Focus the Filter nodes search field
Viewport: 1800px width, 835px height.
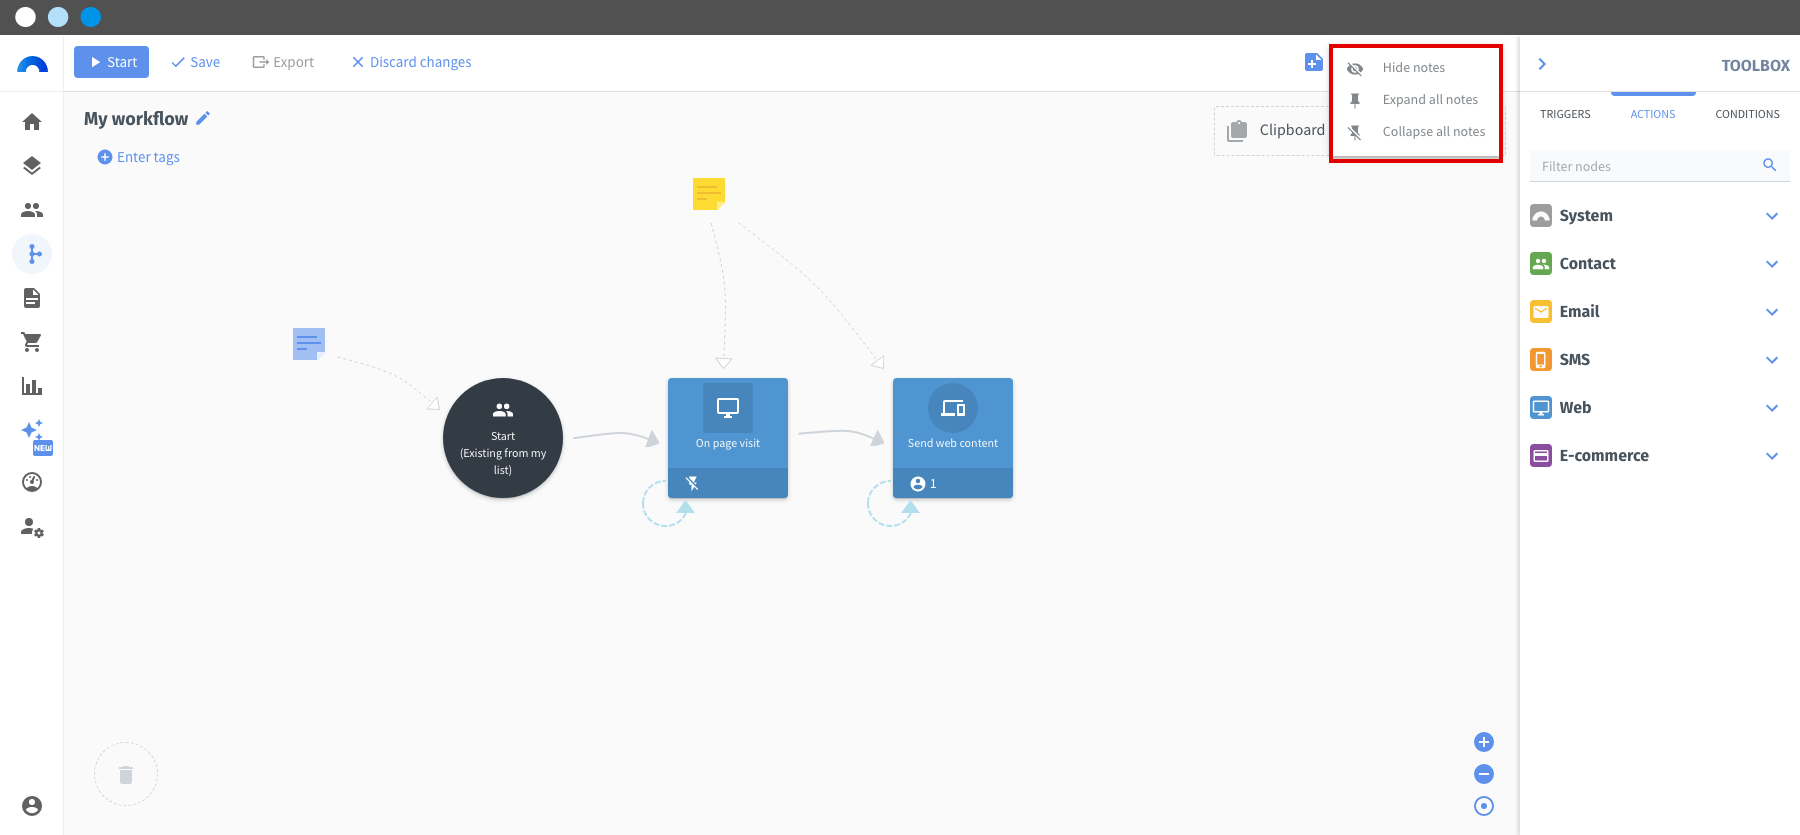1660,166
